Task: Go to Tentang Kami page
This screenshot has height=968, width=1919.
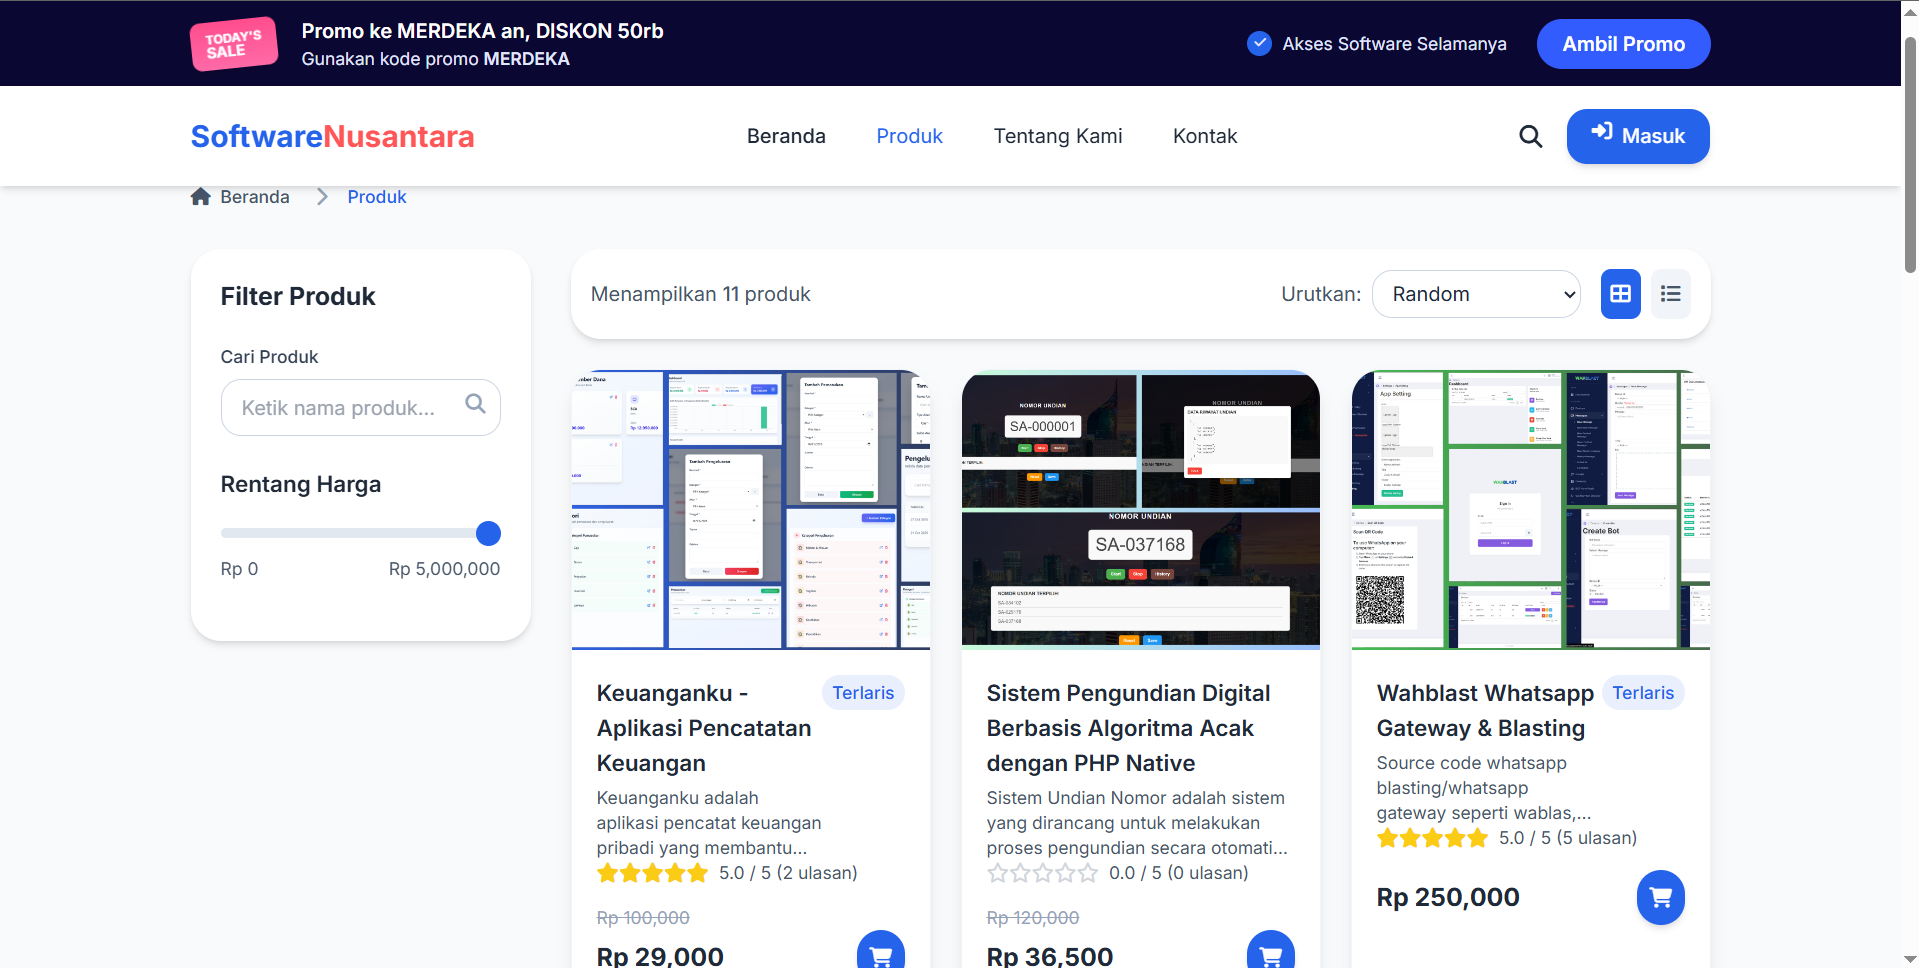Action: (1057, 136)
